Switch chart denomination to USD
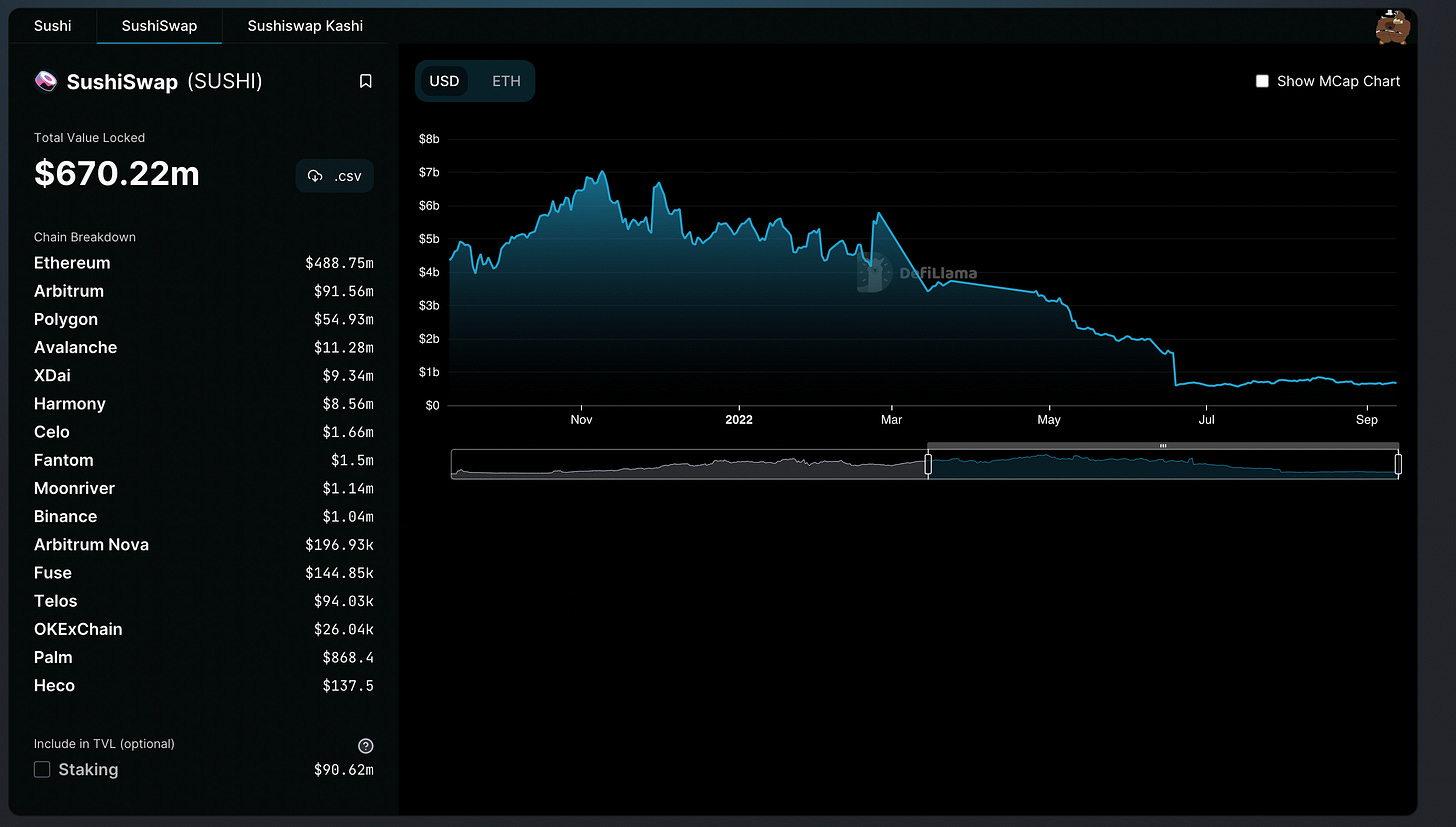Image resolution: width=1456 pixels, height=827 pixels. click(x=444, y=81)
